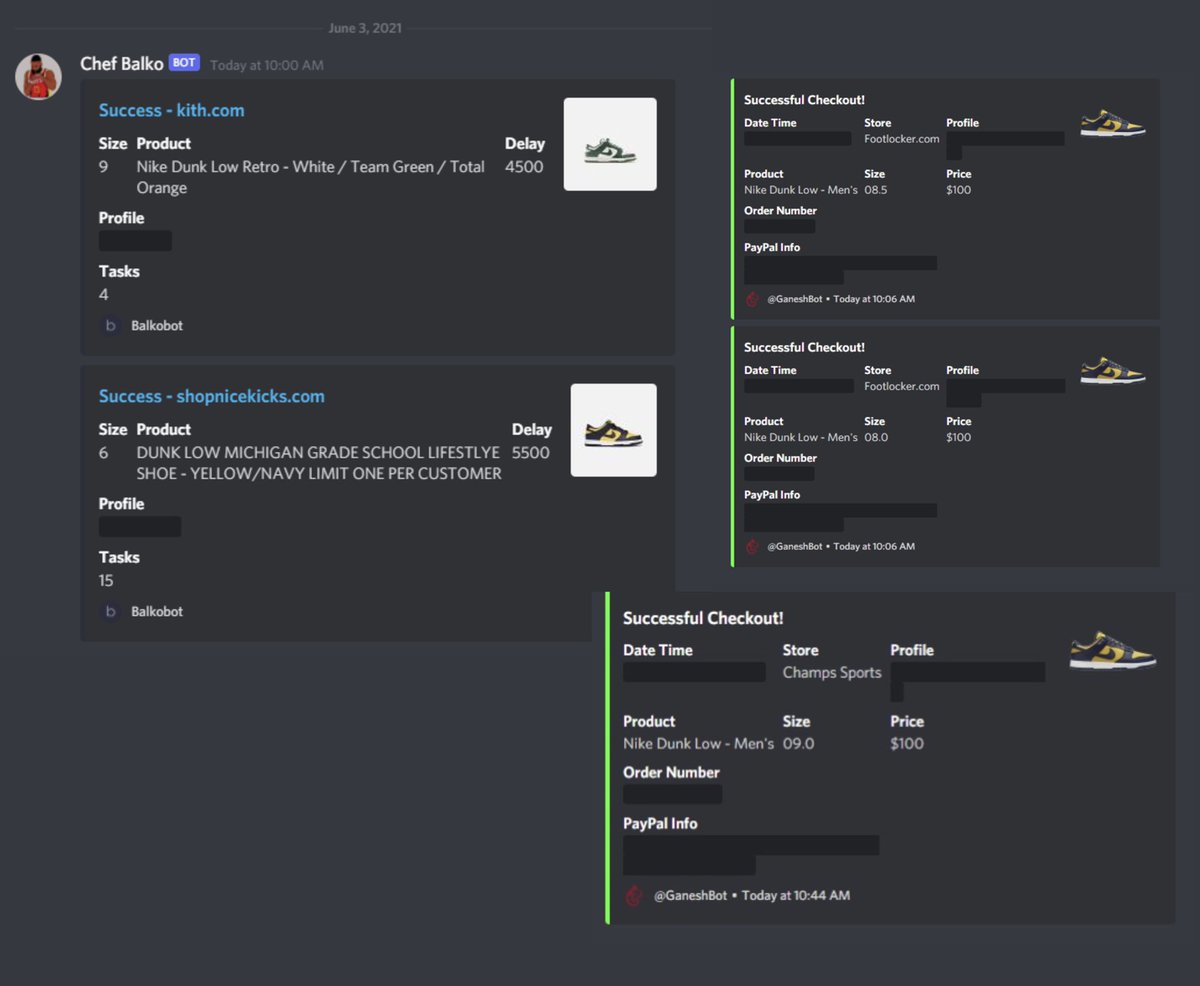The height and width of the screenshot is (986, 1200).
Task: Click the 4500 delay value
Action: coord(524,167)
